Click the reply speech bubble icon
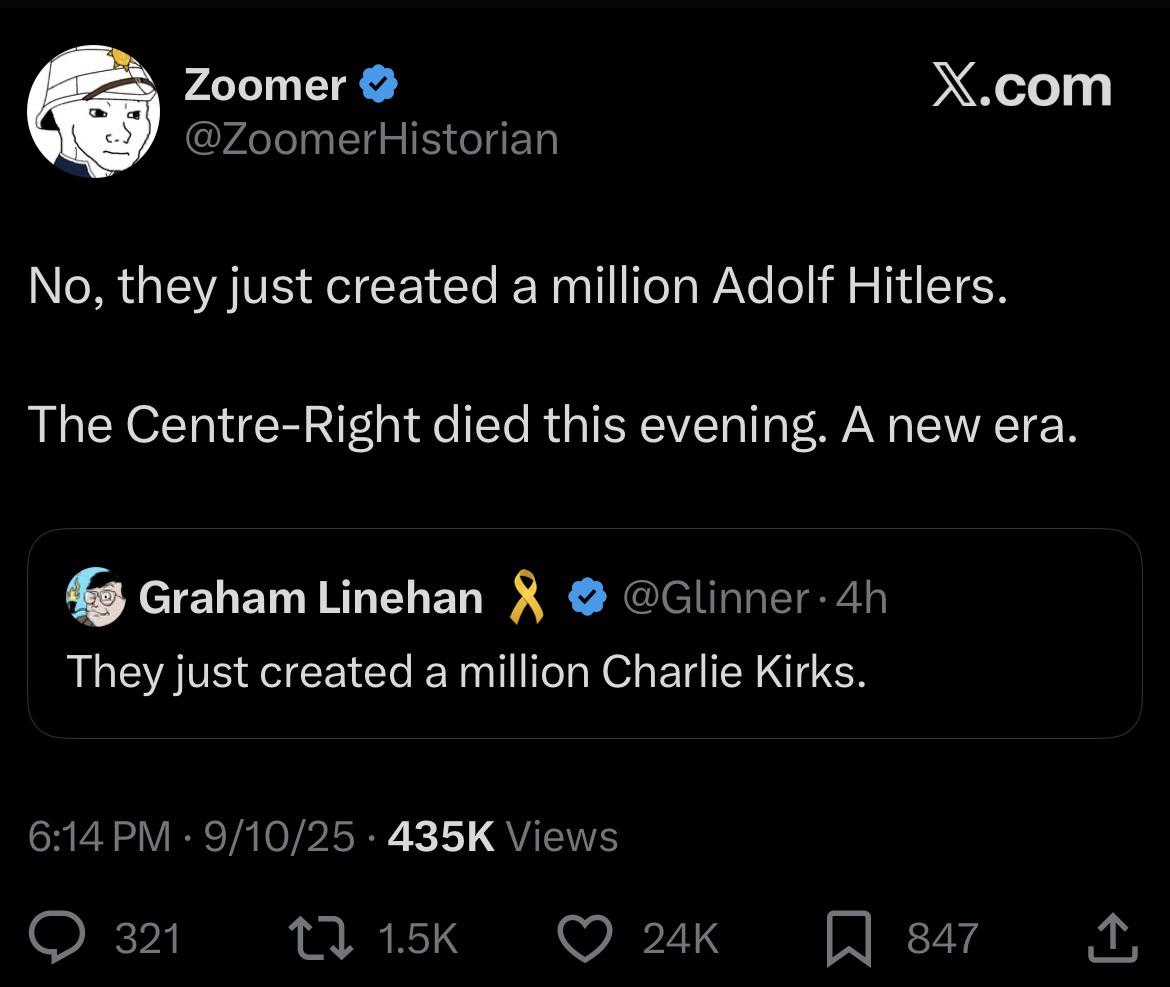This screenshot has height=987, width=1170. (61, 938)
